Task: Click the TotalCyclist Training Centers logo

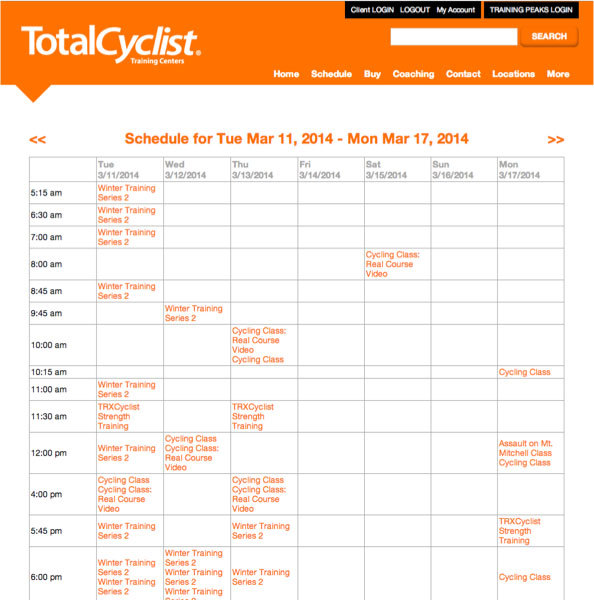Action: click(111, 44)
